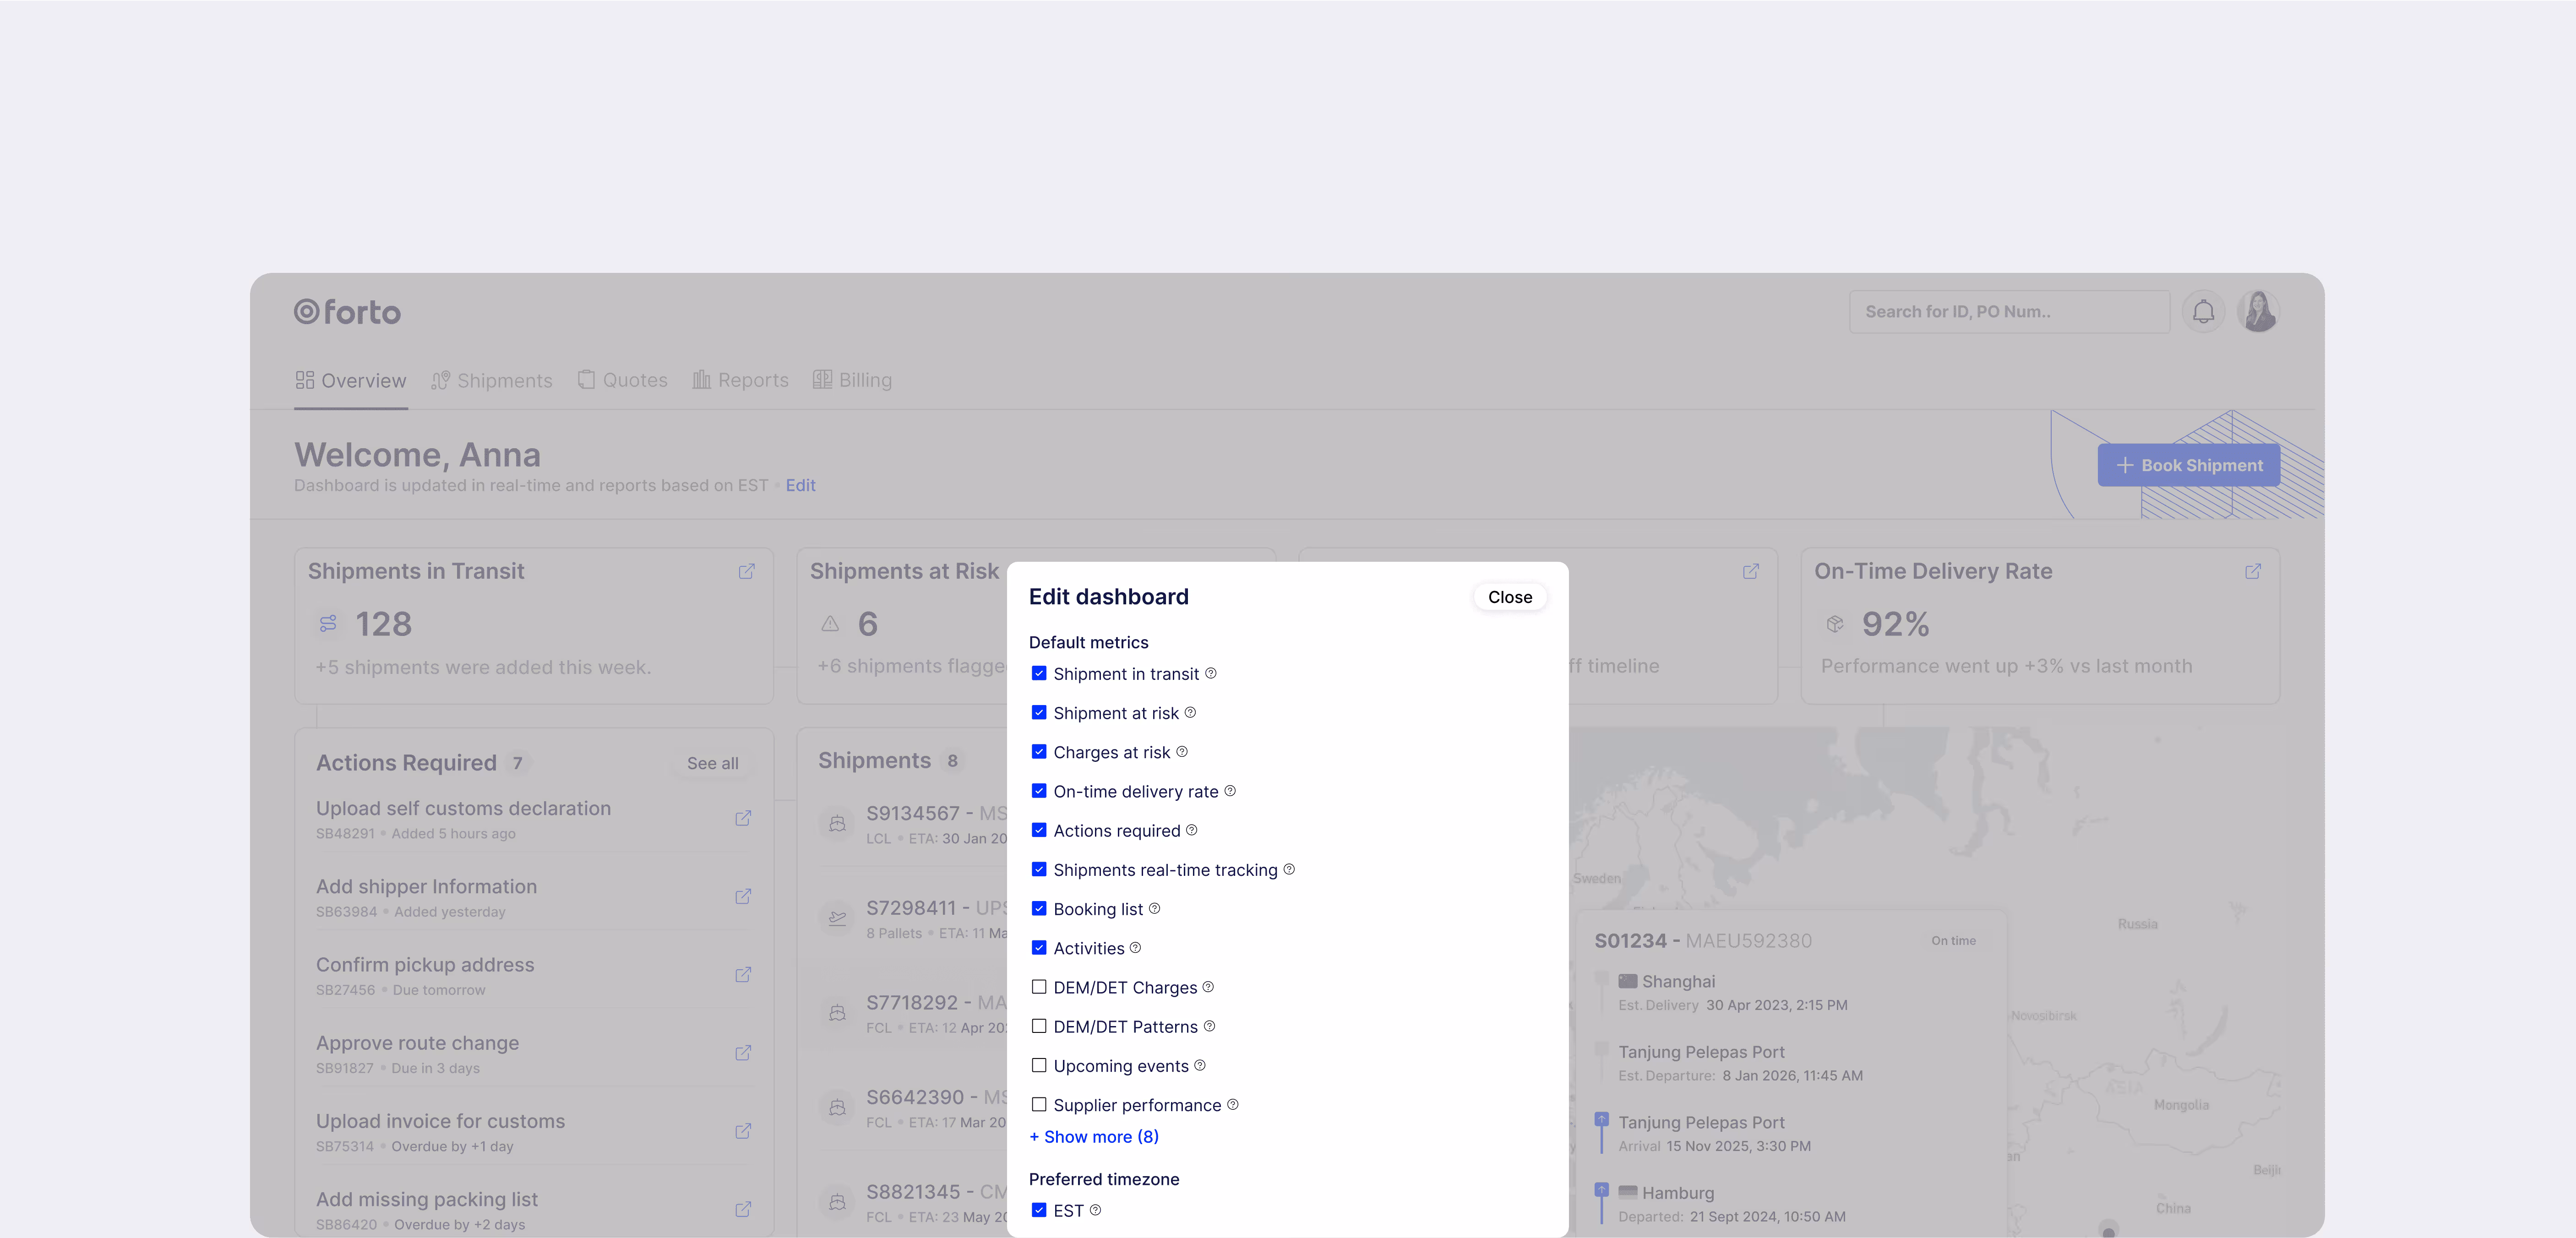Uncheck Booking list metric
This screenshot has height=1238, width=2576.
tap(1039, 908)
